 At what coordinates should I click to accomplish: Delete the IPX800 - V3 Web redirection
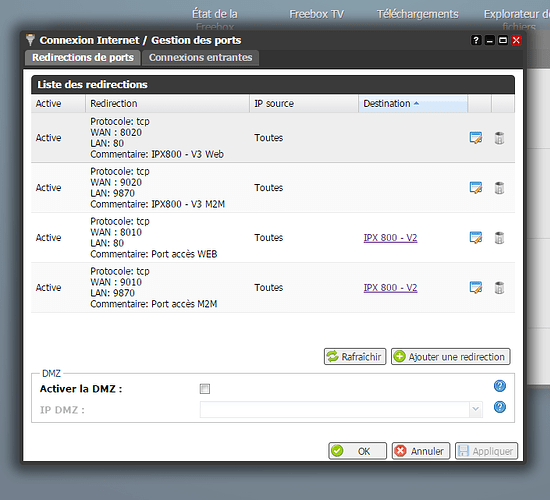tap(499, 138)
